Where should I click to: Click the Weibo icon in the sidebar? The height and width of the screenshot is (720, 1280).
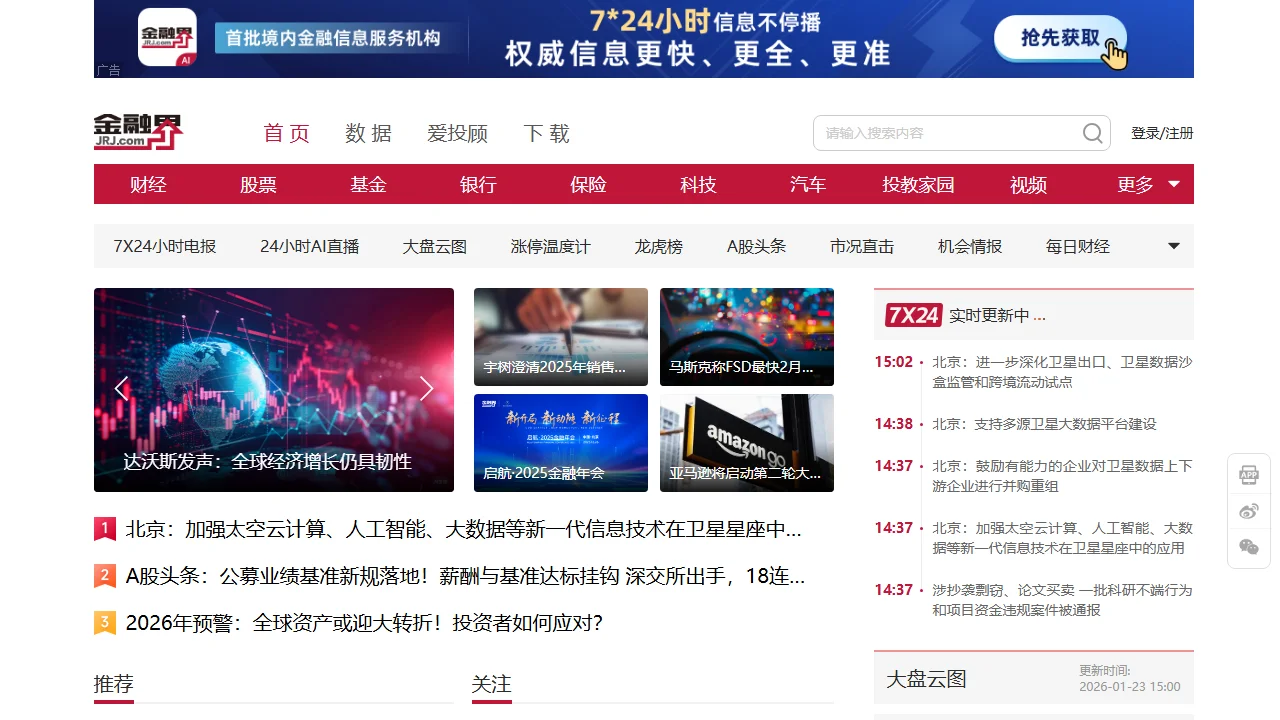click(1249, 511)
